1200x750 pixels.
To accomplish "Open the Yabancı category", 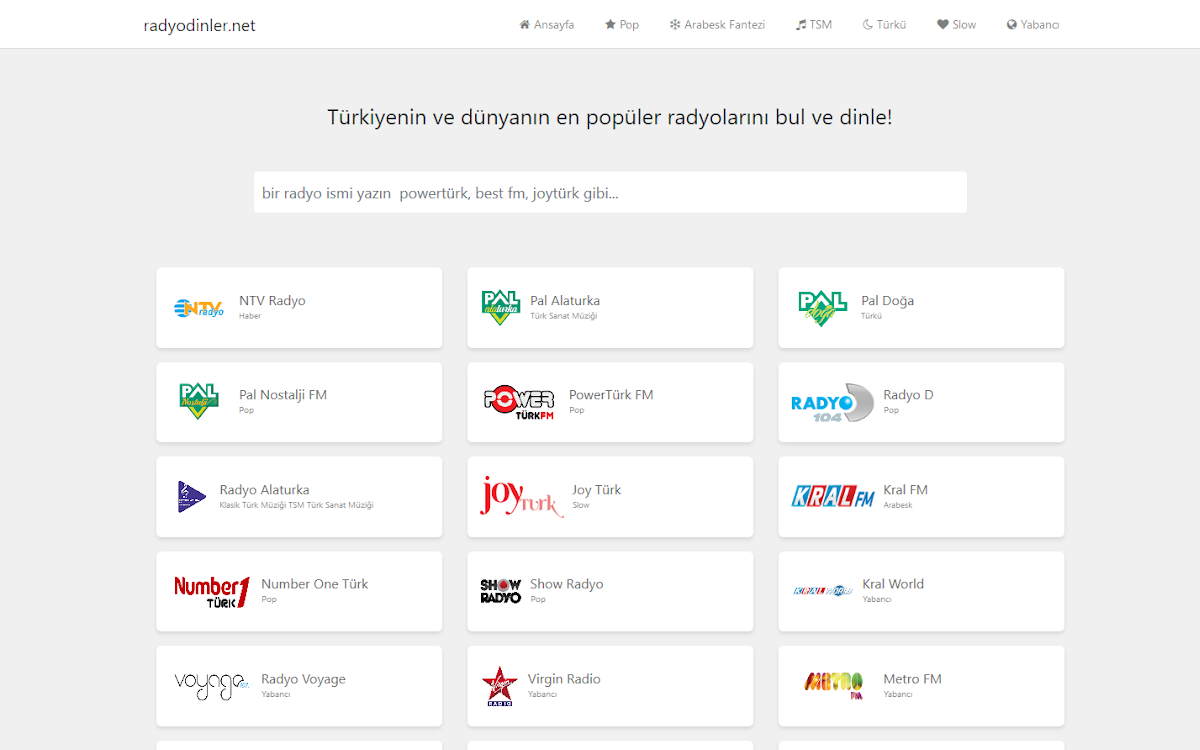I will click(x=1033, y=25).
